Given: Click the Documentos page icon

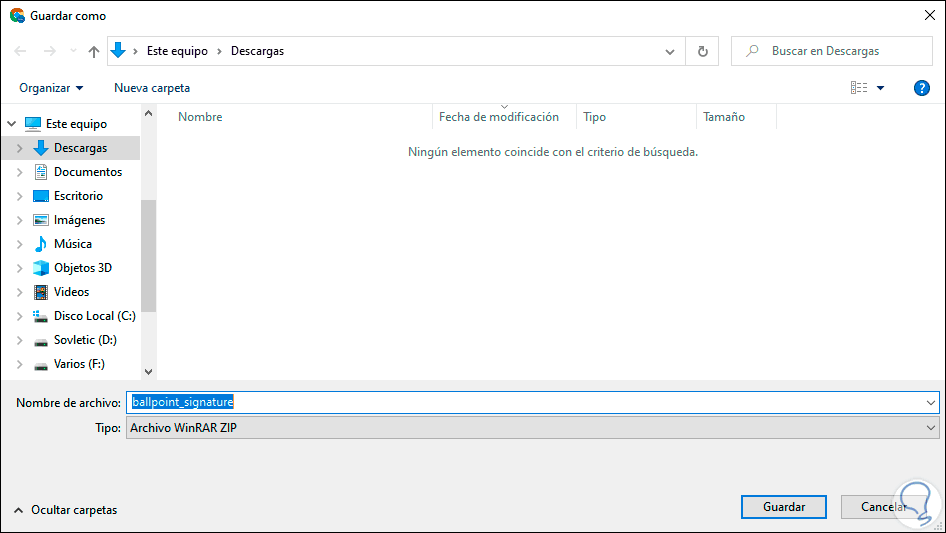Looking at the screenshot, I should 40,172.
